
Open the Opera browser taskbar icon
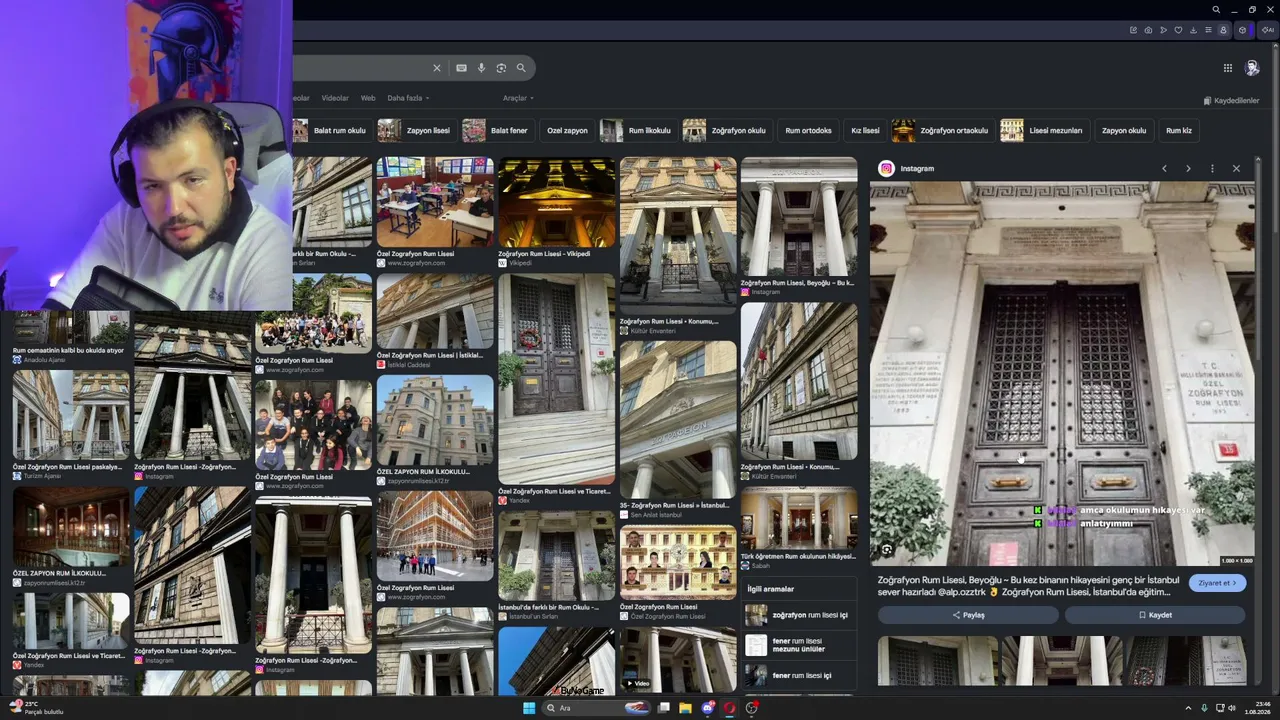pos(730,708)
